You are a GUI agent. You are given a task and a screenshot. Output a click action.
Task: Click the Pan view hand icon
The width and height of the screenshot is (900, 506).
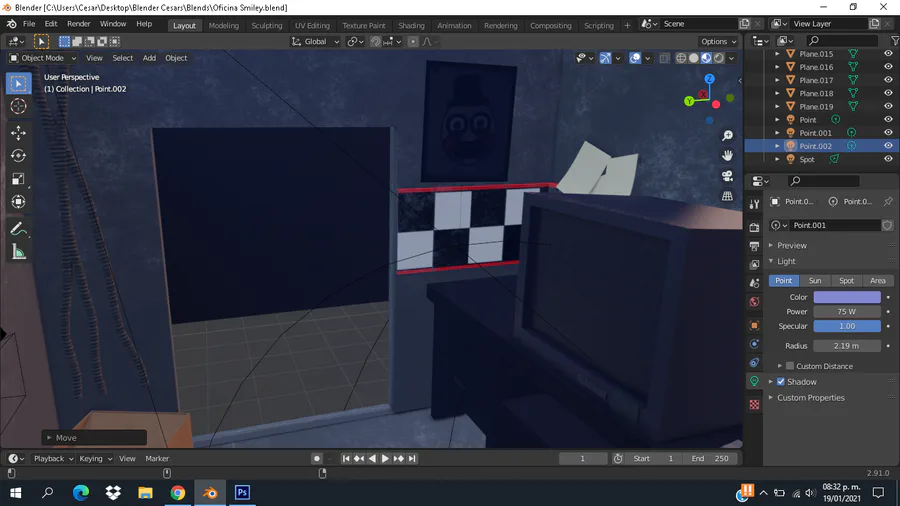coord(727,155)
